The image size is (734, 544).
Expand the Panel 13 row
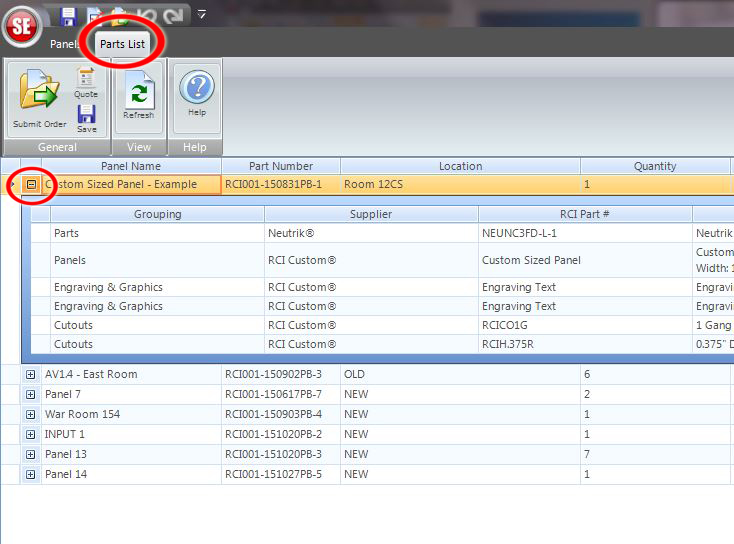click(31, 454)
